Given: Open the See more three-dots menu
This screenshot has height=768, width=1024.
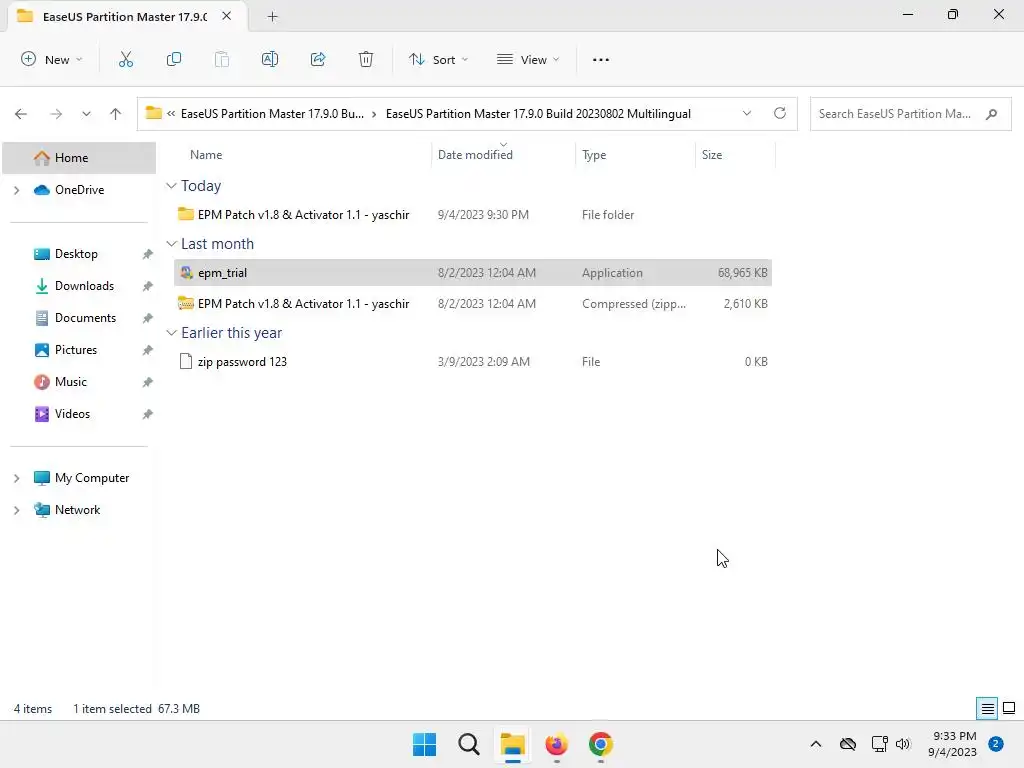Looking at the screenshot, I should (x=601, y=59).
